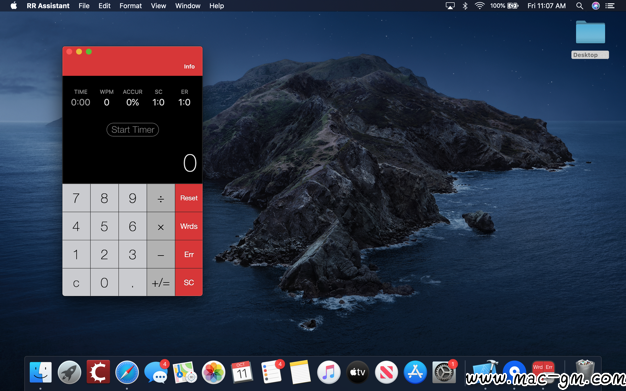626x391 pixels.
Task: Tap the minus − key
Action: coord(160,254)
